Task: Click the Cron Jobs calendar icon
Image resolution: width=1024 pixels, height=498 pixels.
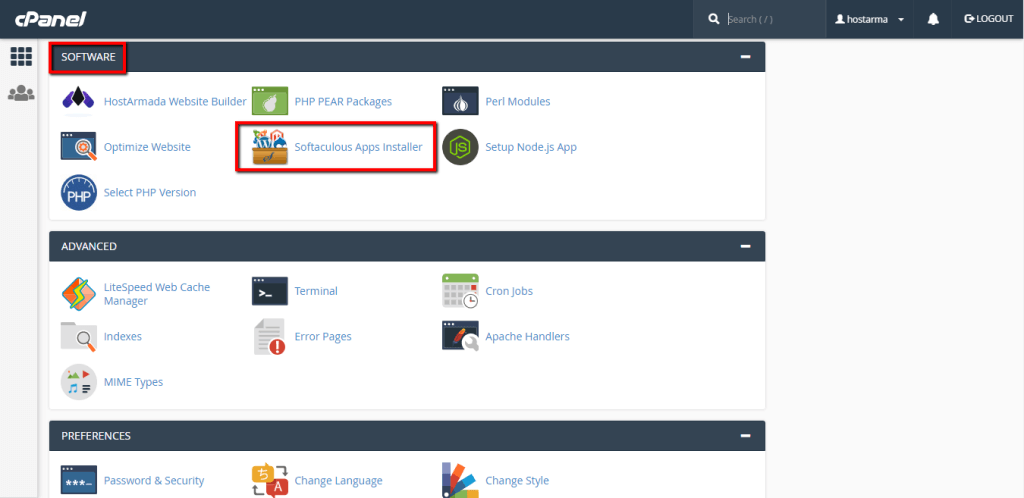Action: click(x=460, y=291)
